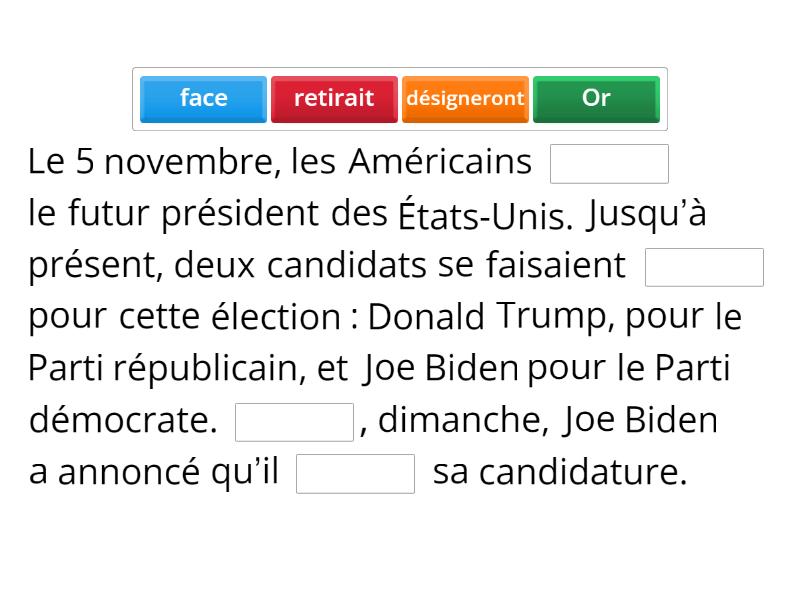The height and width of the screenshot is (600, 800).
Task: Click the word "démocrate" in the passage
Action: pos(122,421)
